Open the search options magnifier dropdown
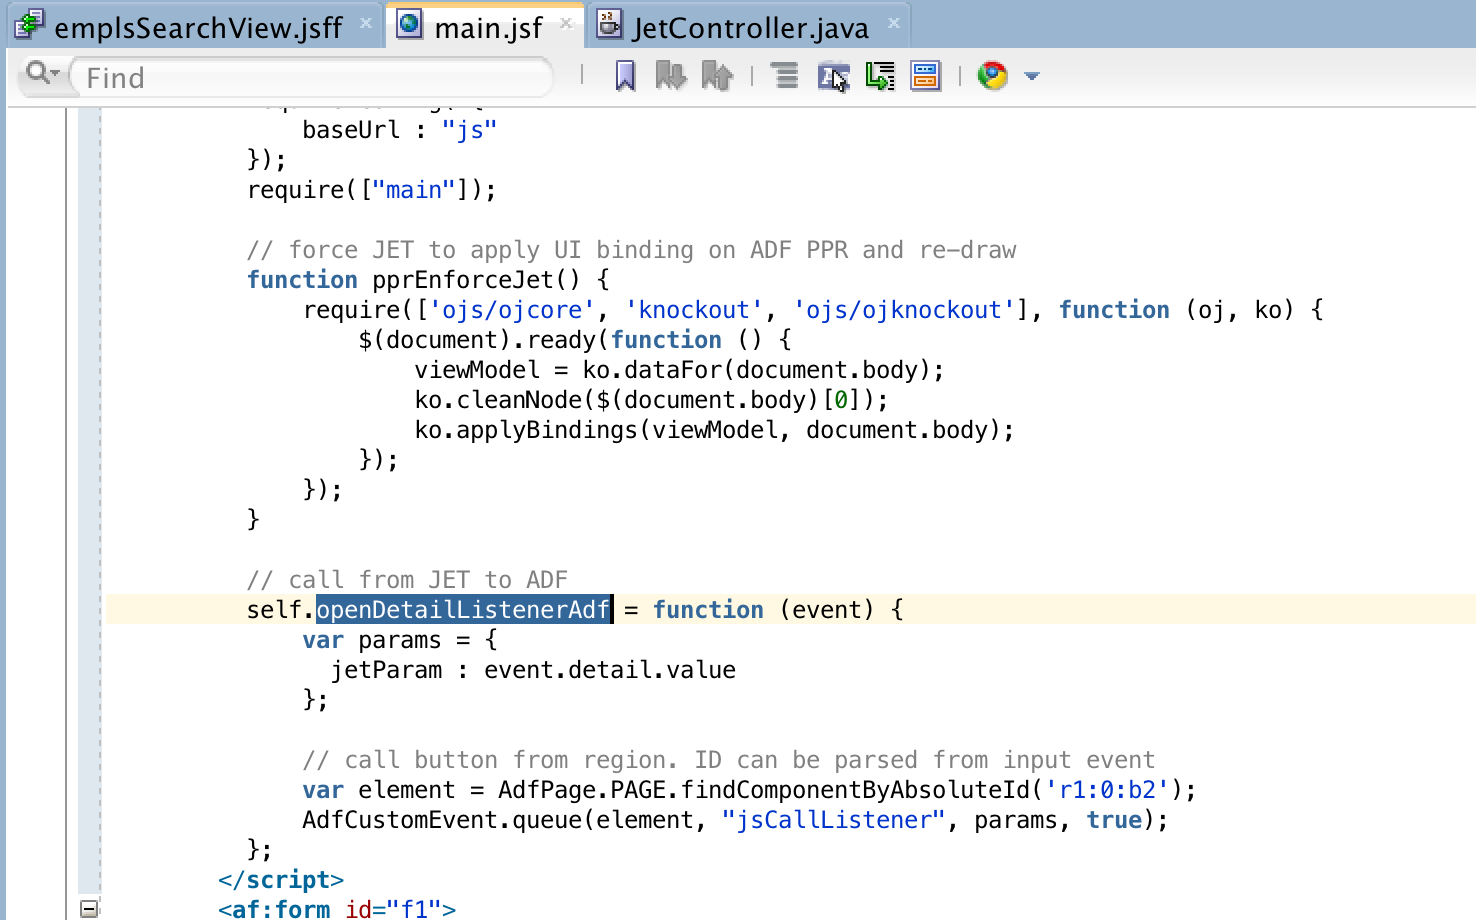 42,74
